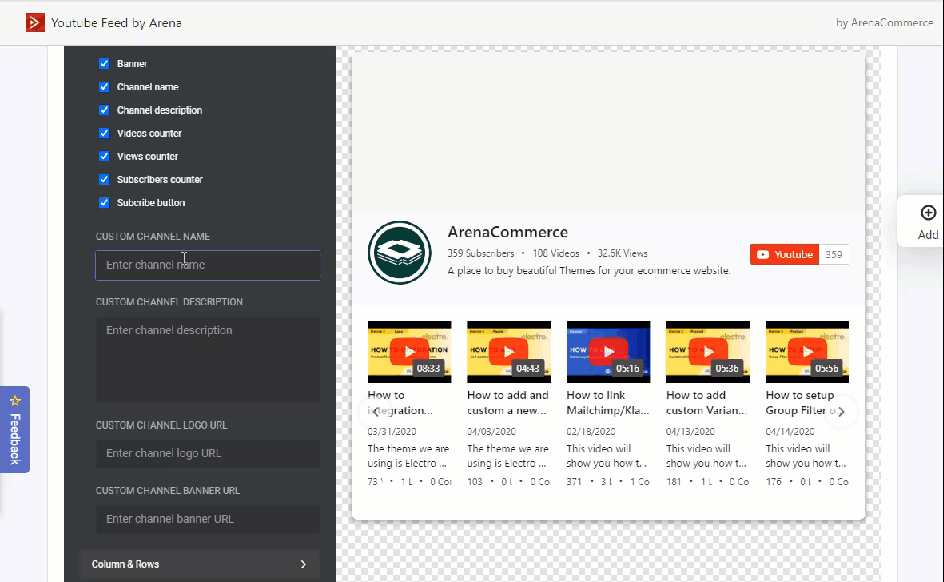
Task: Toggle the Channel description checkbox
Action: (104, 110)
